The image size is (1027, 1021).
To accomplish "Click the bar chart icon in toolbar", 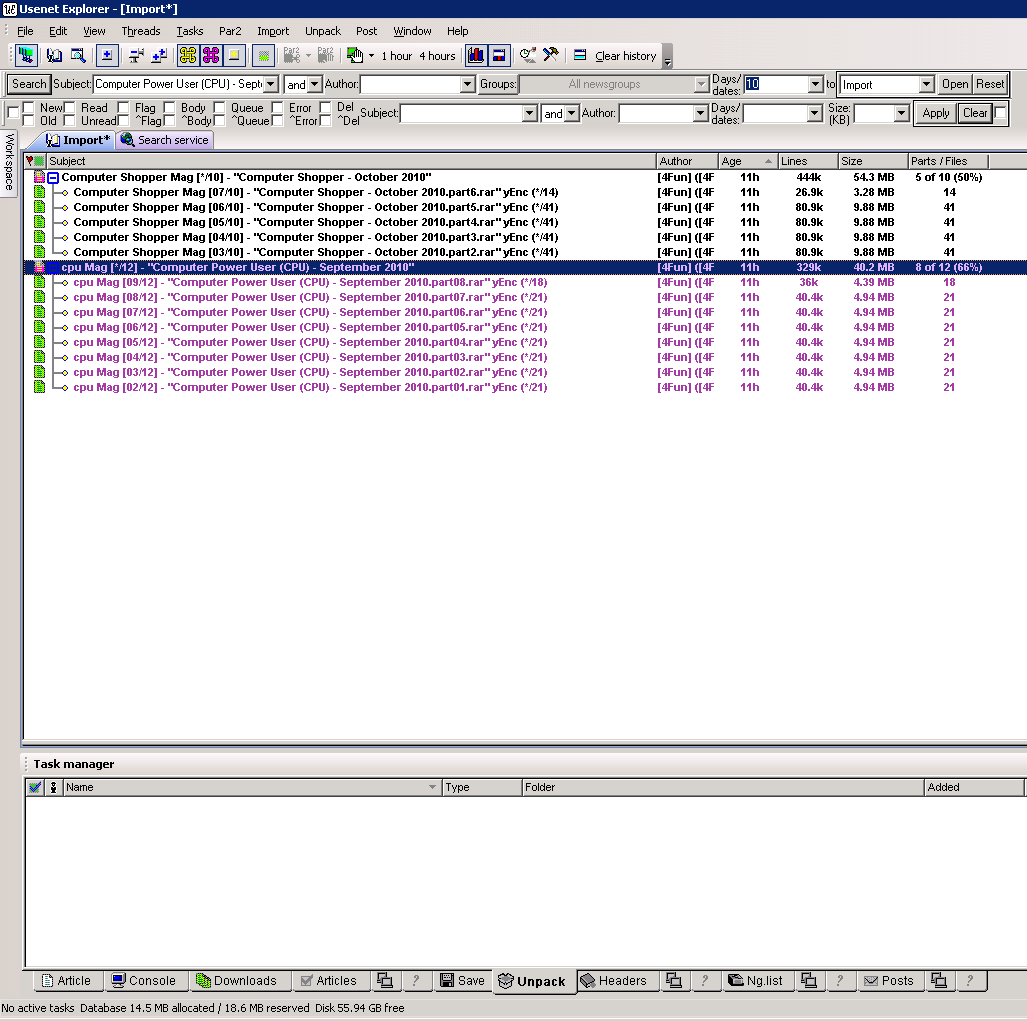I will [x=476, y=55].
